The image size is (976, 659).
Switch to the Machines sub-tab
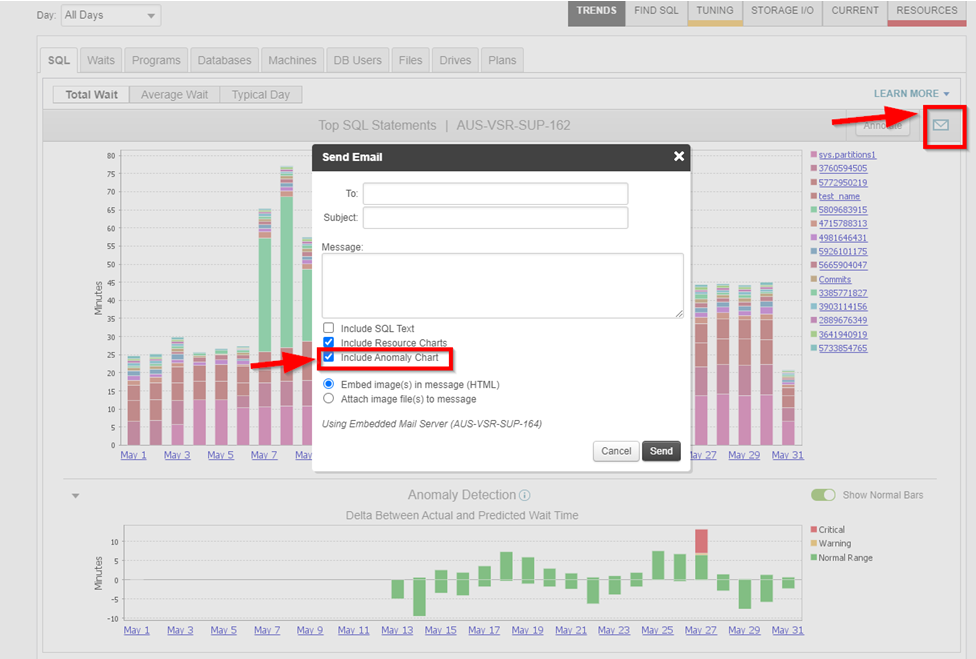tap(293, 60)
